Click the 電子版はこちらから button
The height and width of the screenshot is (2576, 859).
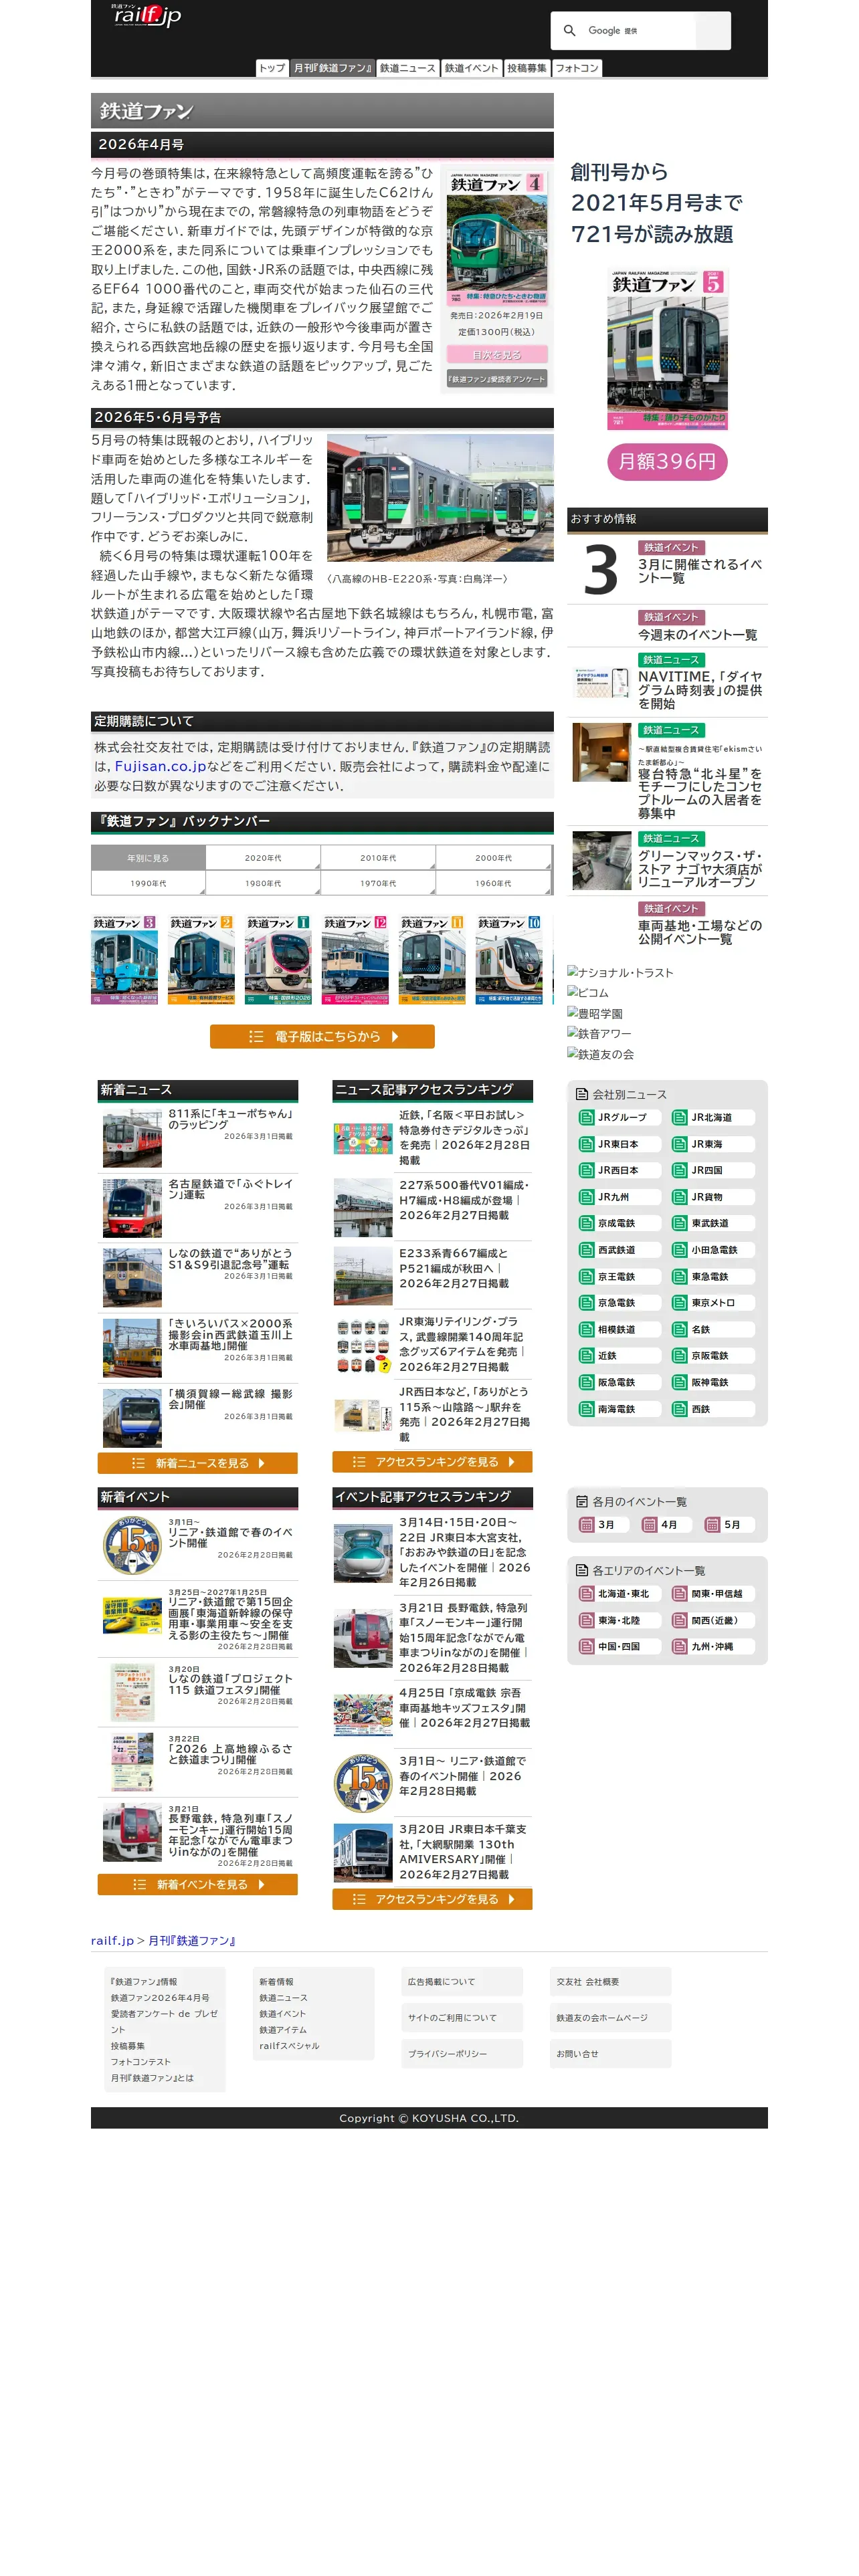(x=322, y=1037)
